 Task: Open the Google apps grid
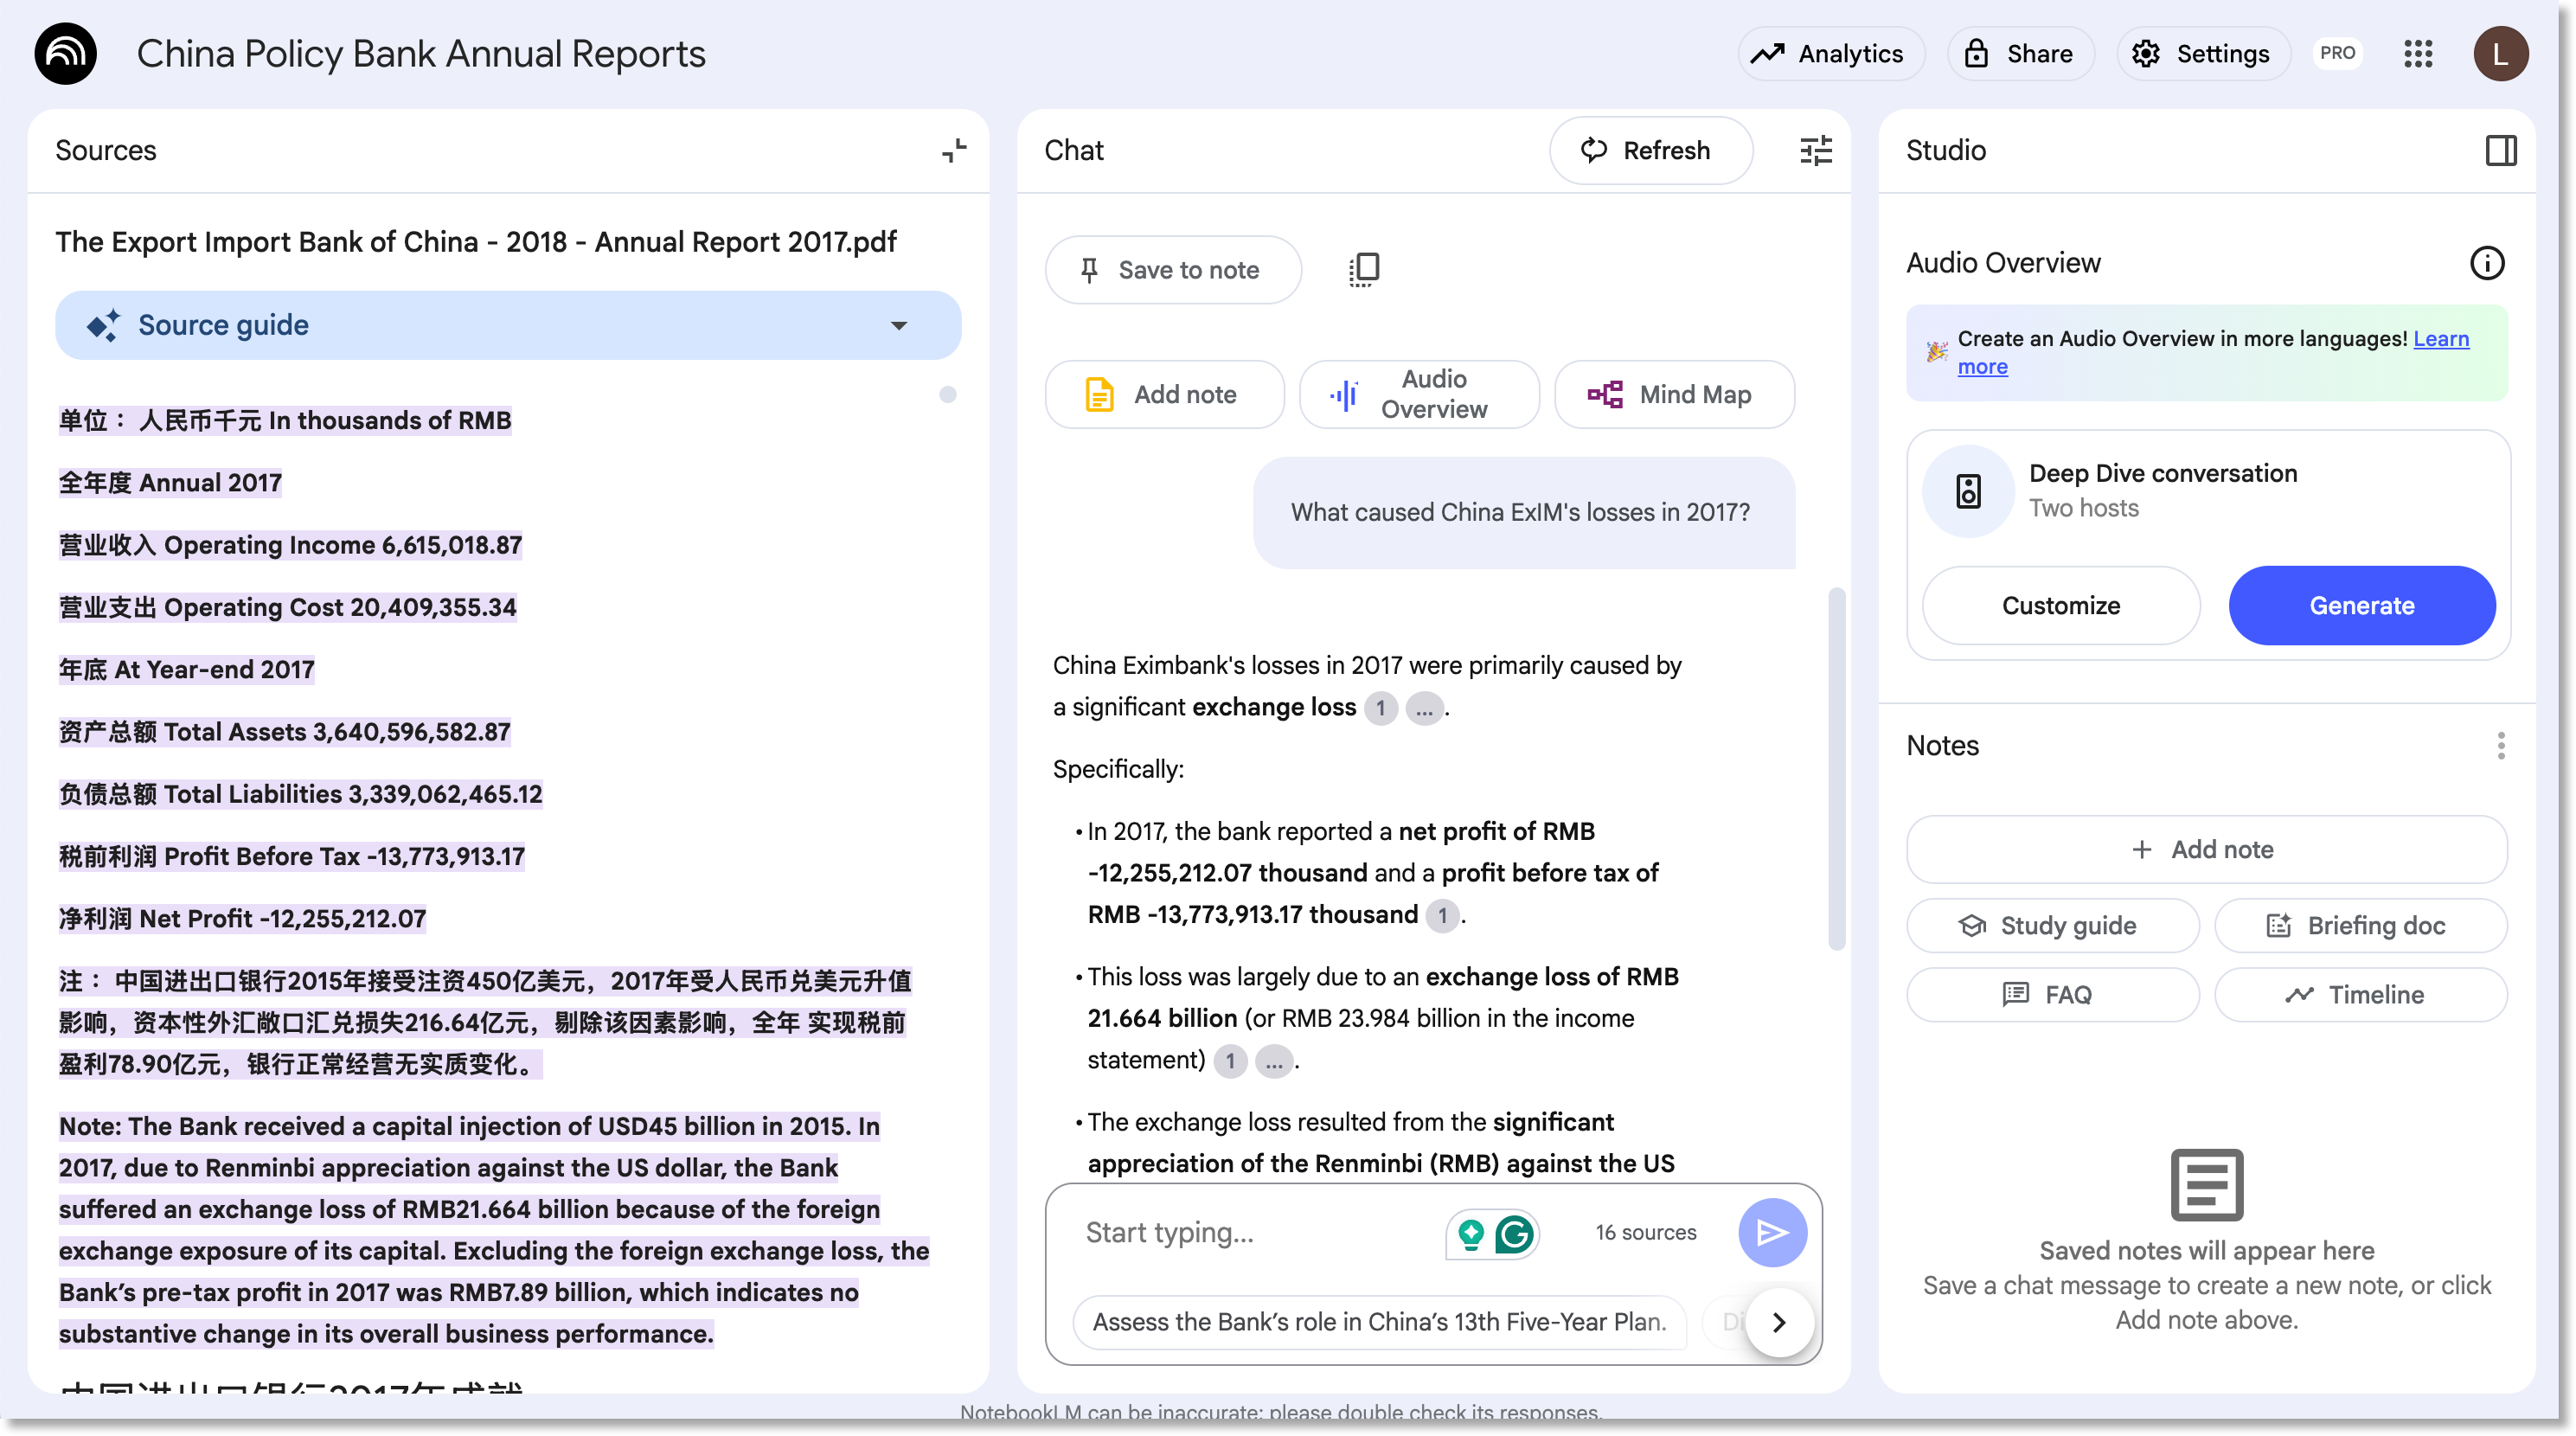[2418, 53]
